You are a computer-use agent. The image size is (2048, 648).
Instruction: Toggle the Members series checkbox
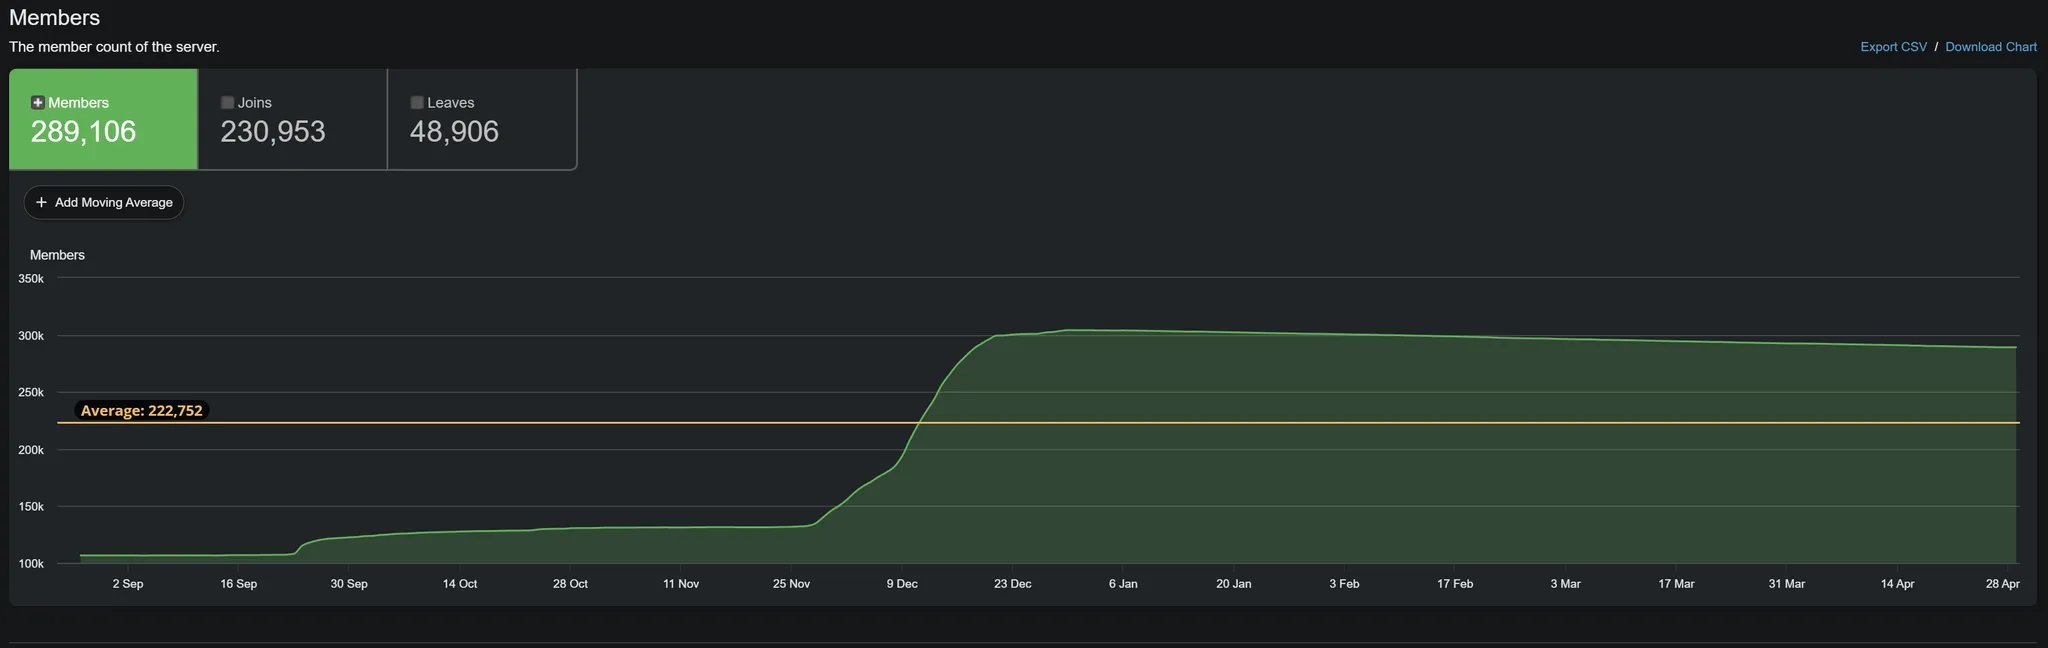(38, 102)
